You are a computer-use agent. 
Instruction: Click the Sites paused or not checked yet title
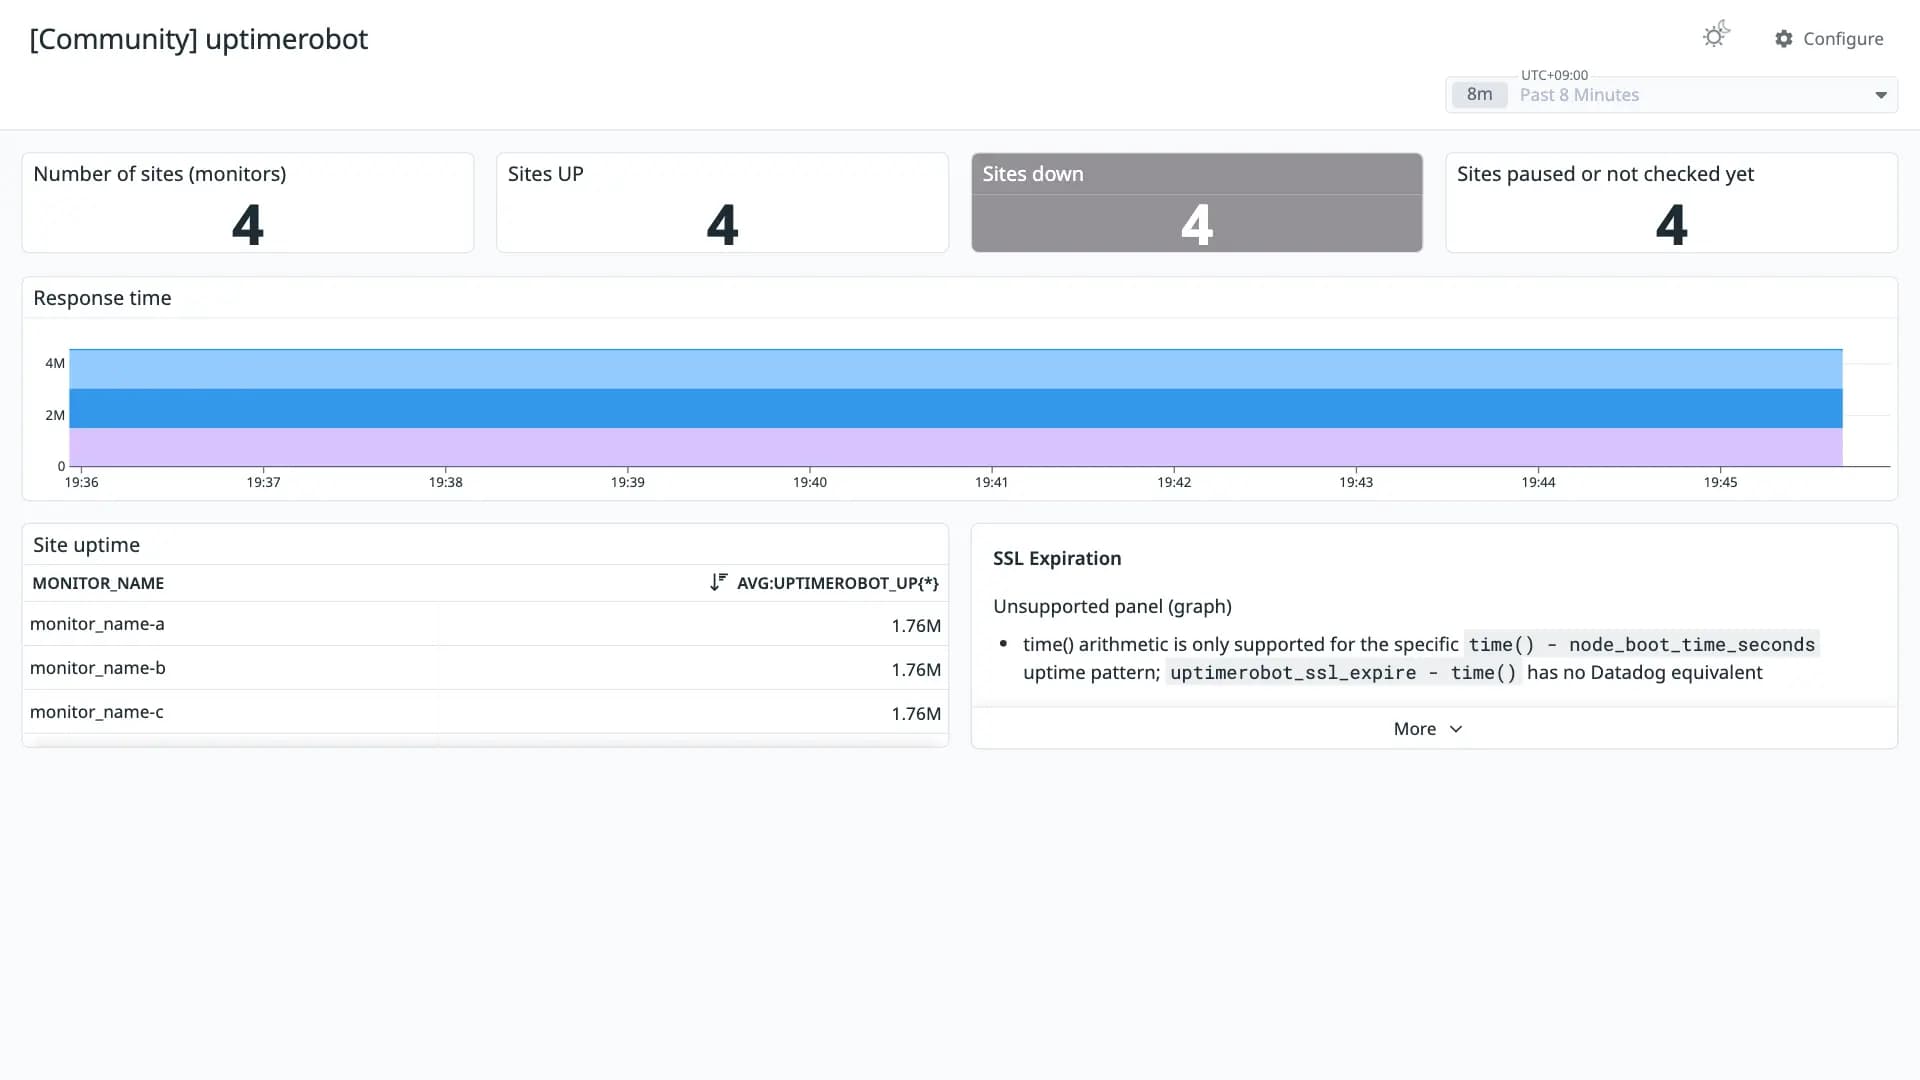[1605, 174]
